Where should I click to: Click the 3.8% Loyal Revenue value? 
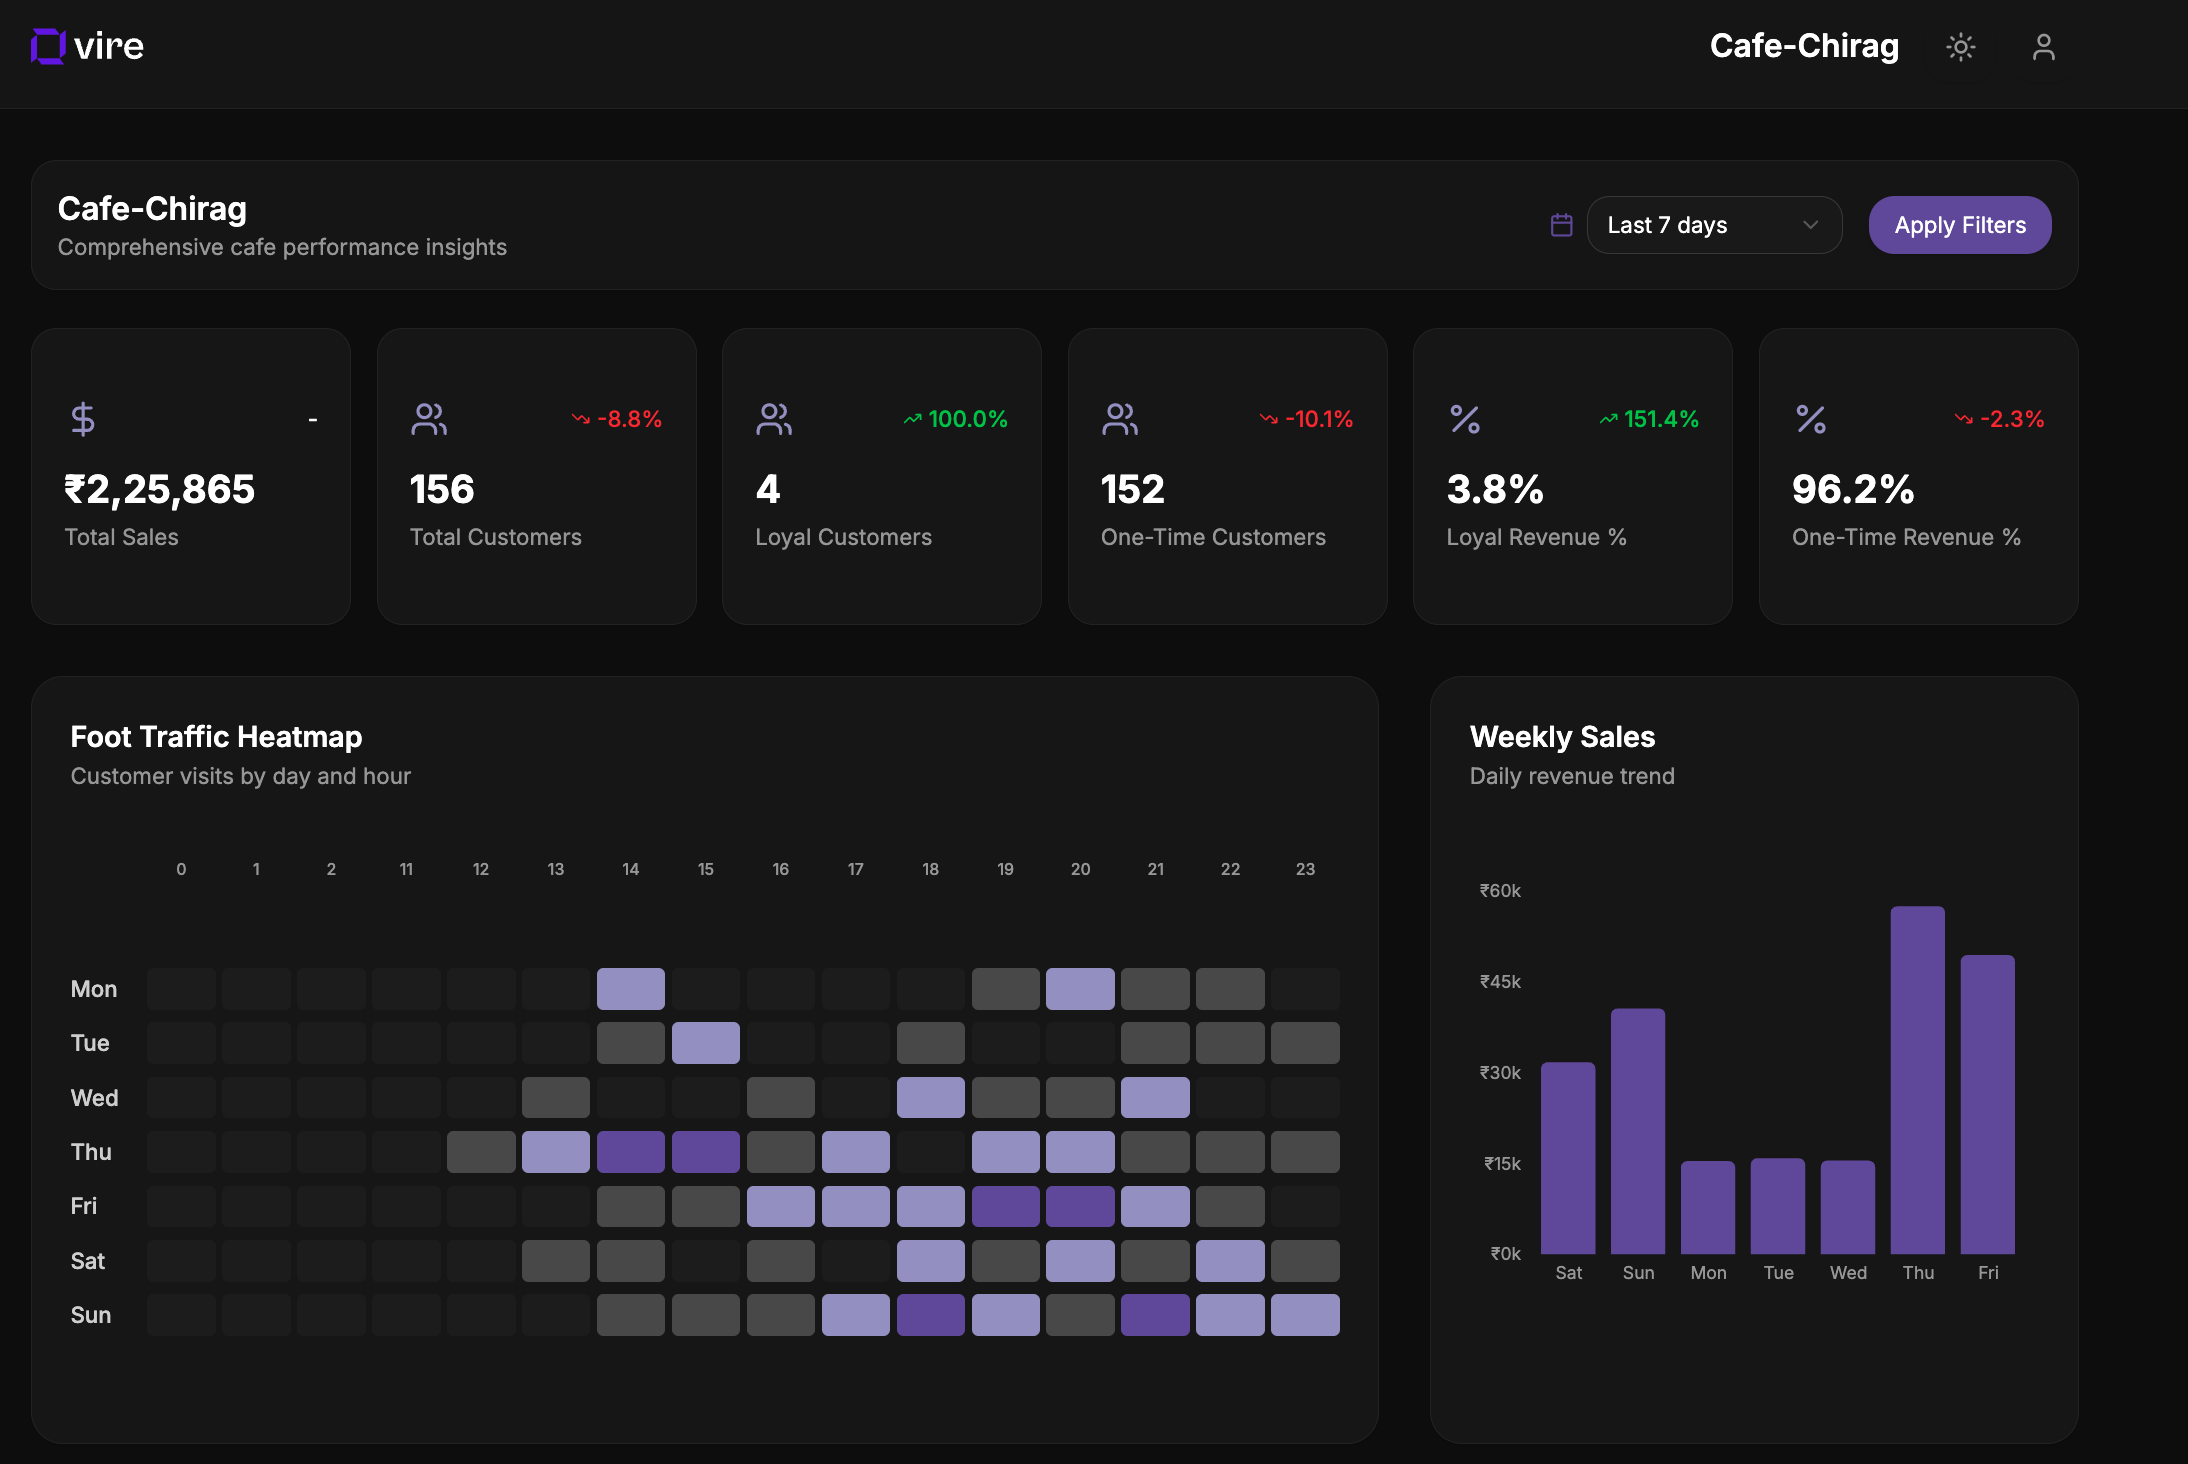[1495, 489]
